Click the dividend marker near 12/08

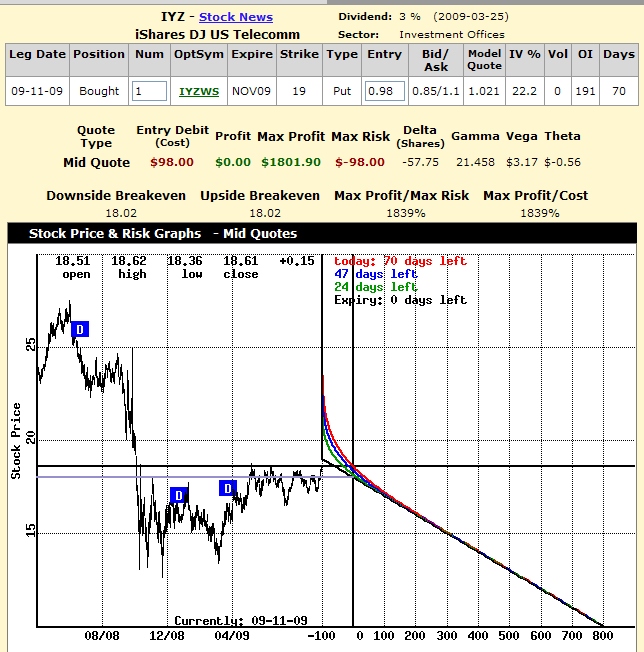click(x=179, y=495)
